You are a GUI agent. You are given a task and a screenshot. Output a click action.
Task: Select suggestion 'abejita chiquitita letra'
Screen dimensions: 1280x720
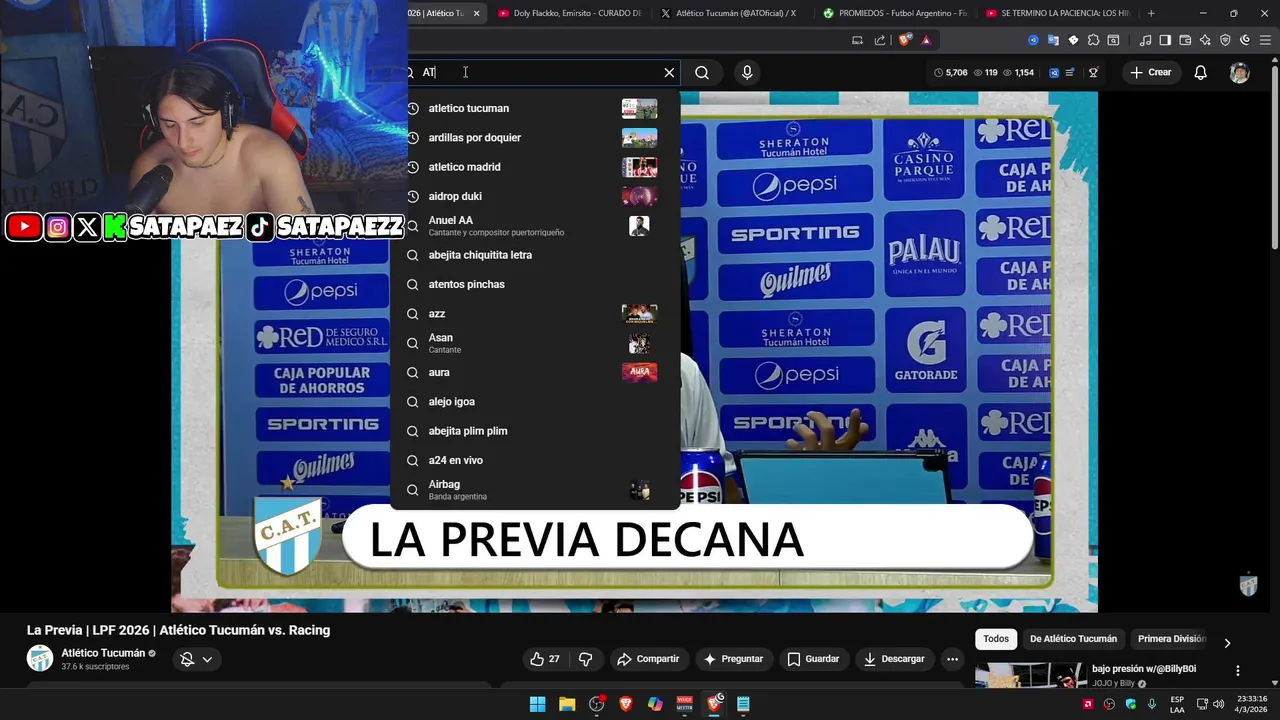pos(535,255)
